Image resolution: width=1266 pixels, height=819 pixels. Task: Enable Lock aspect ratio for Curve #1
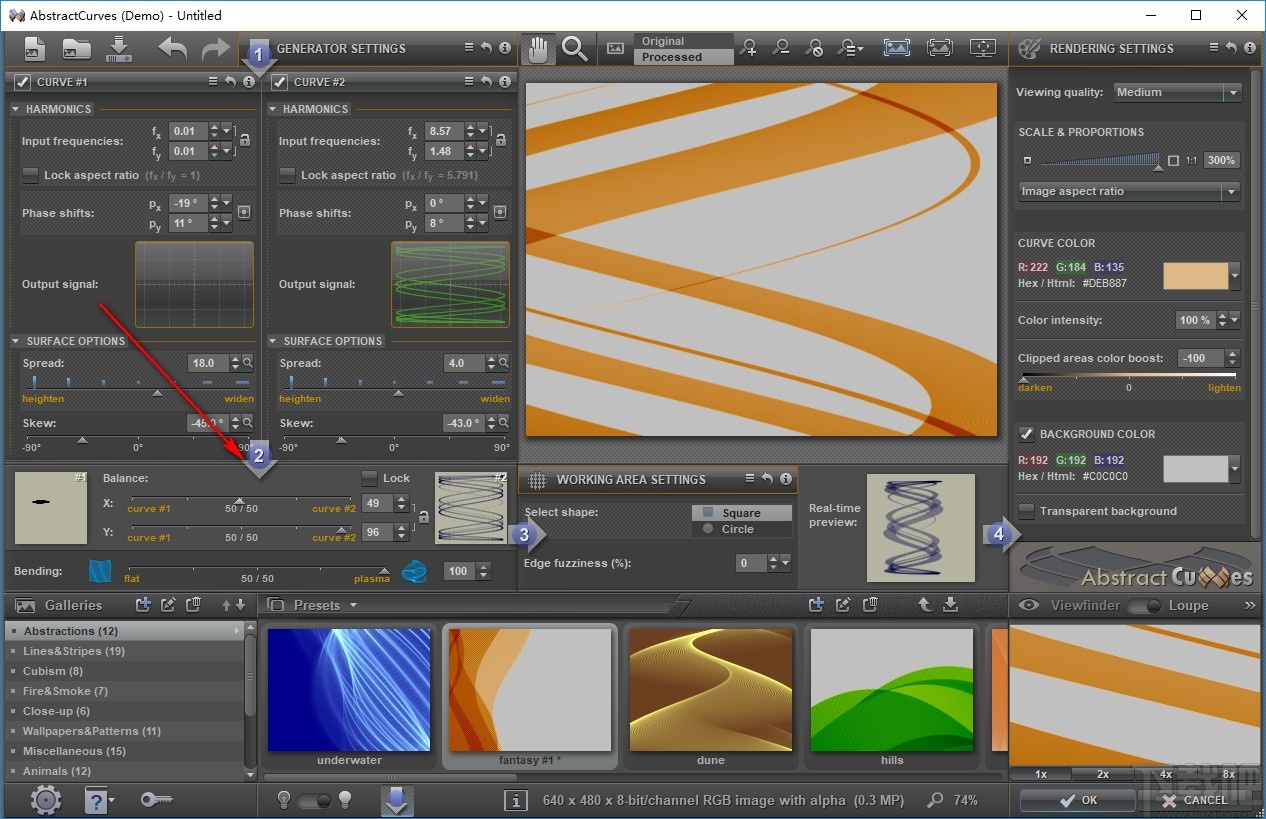pyautogui.click(x=33, y=175)
